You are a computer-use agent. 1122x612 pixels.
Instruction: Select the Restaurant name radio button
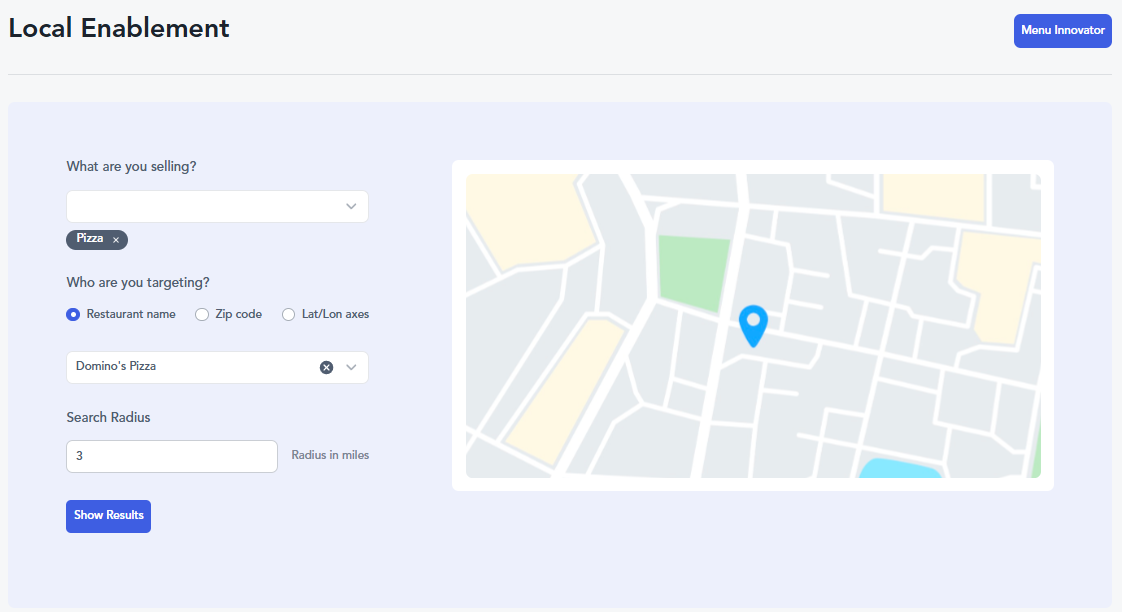click(73, 314)
